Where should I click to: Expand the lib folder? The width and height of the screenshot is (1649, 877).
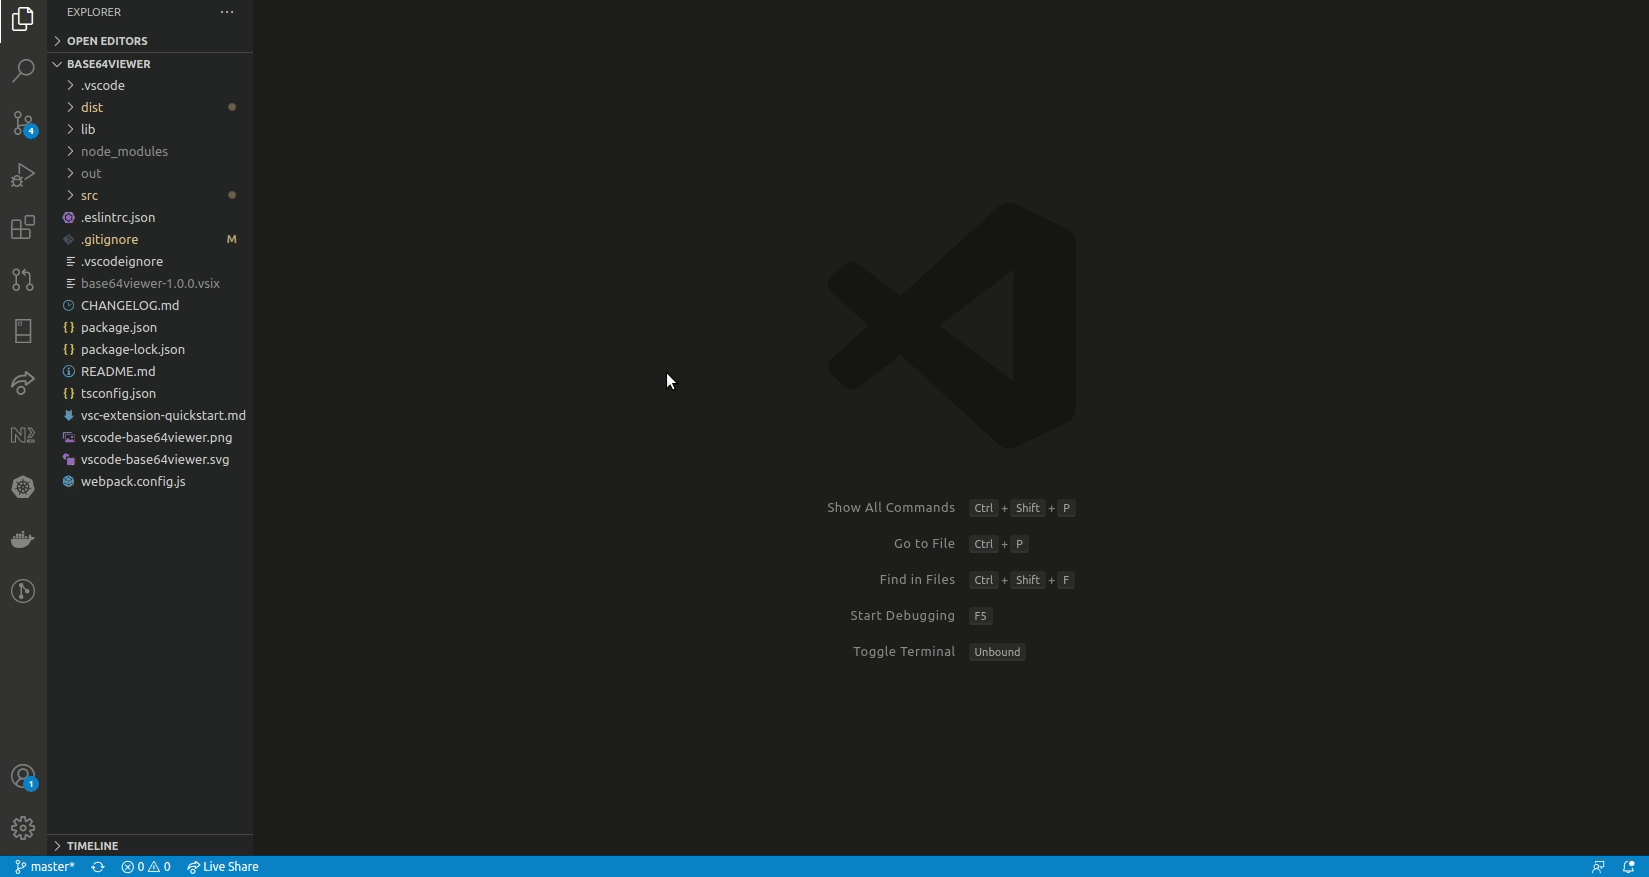coord(150,129)
